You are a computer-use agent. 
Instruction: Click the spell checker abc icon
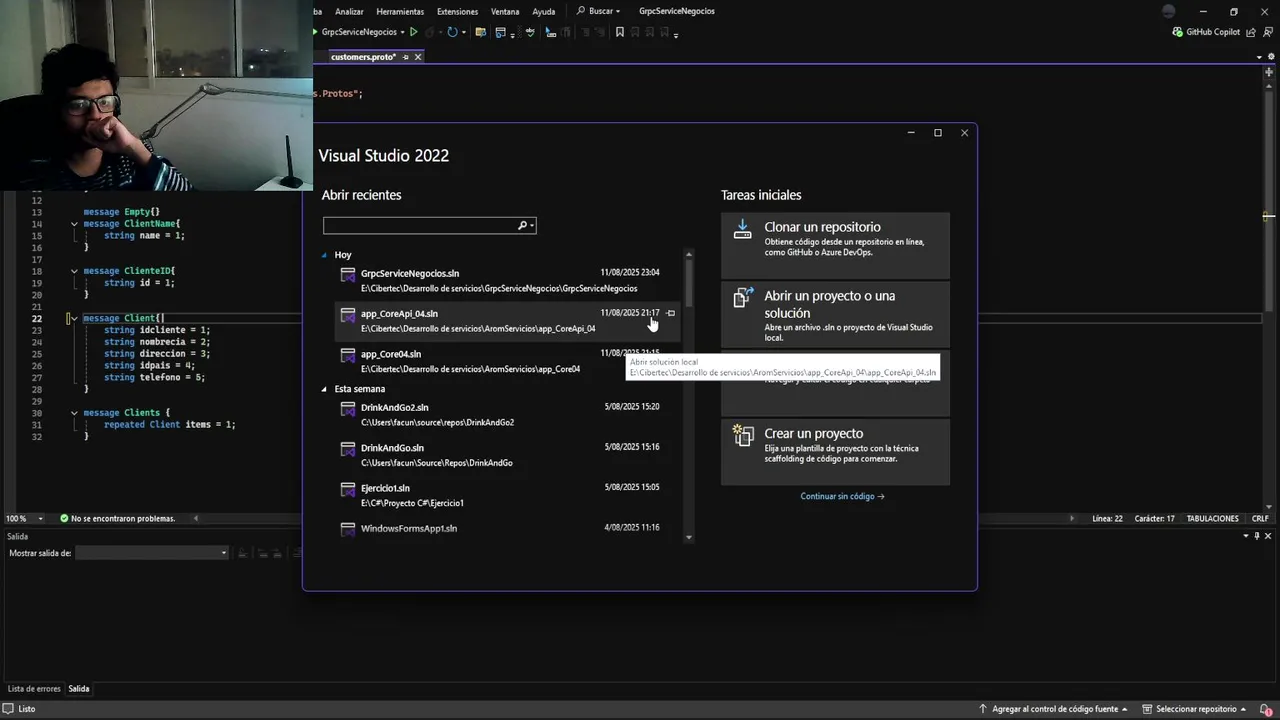(530, 32)
